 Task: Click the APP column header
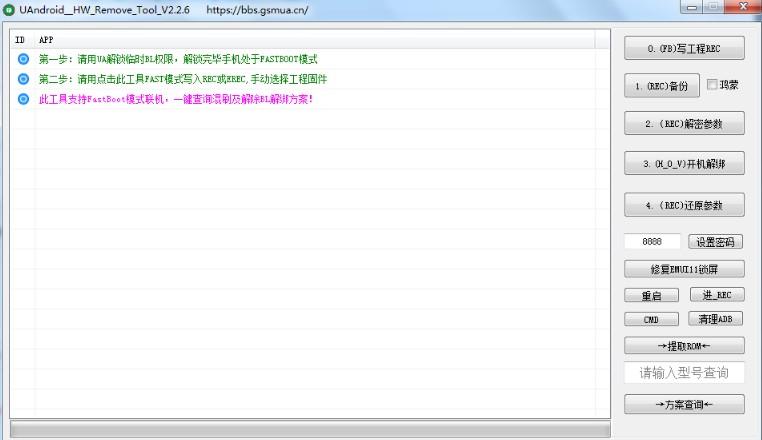(46, 39)
